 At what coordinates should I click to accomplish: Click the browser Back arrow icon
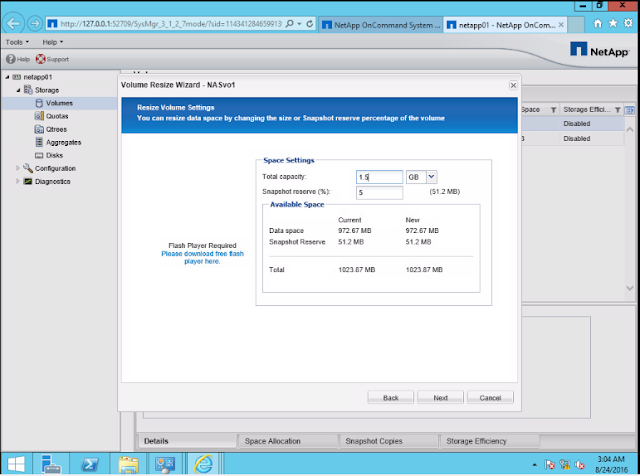[x=13, y=24]
